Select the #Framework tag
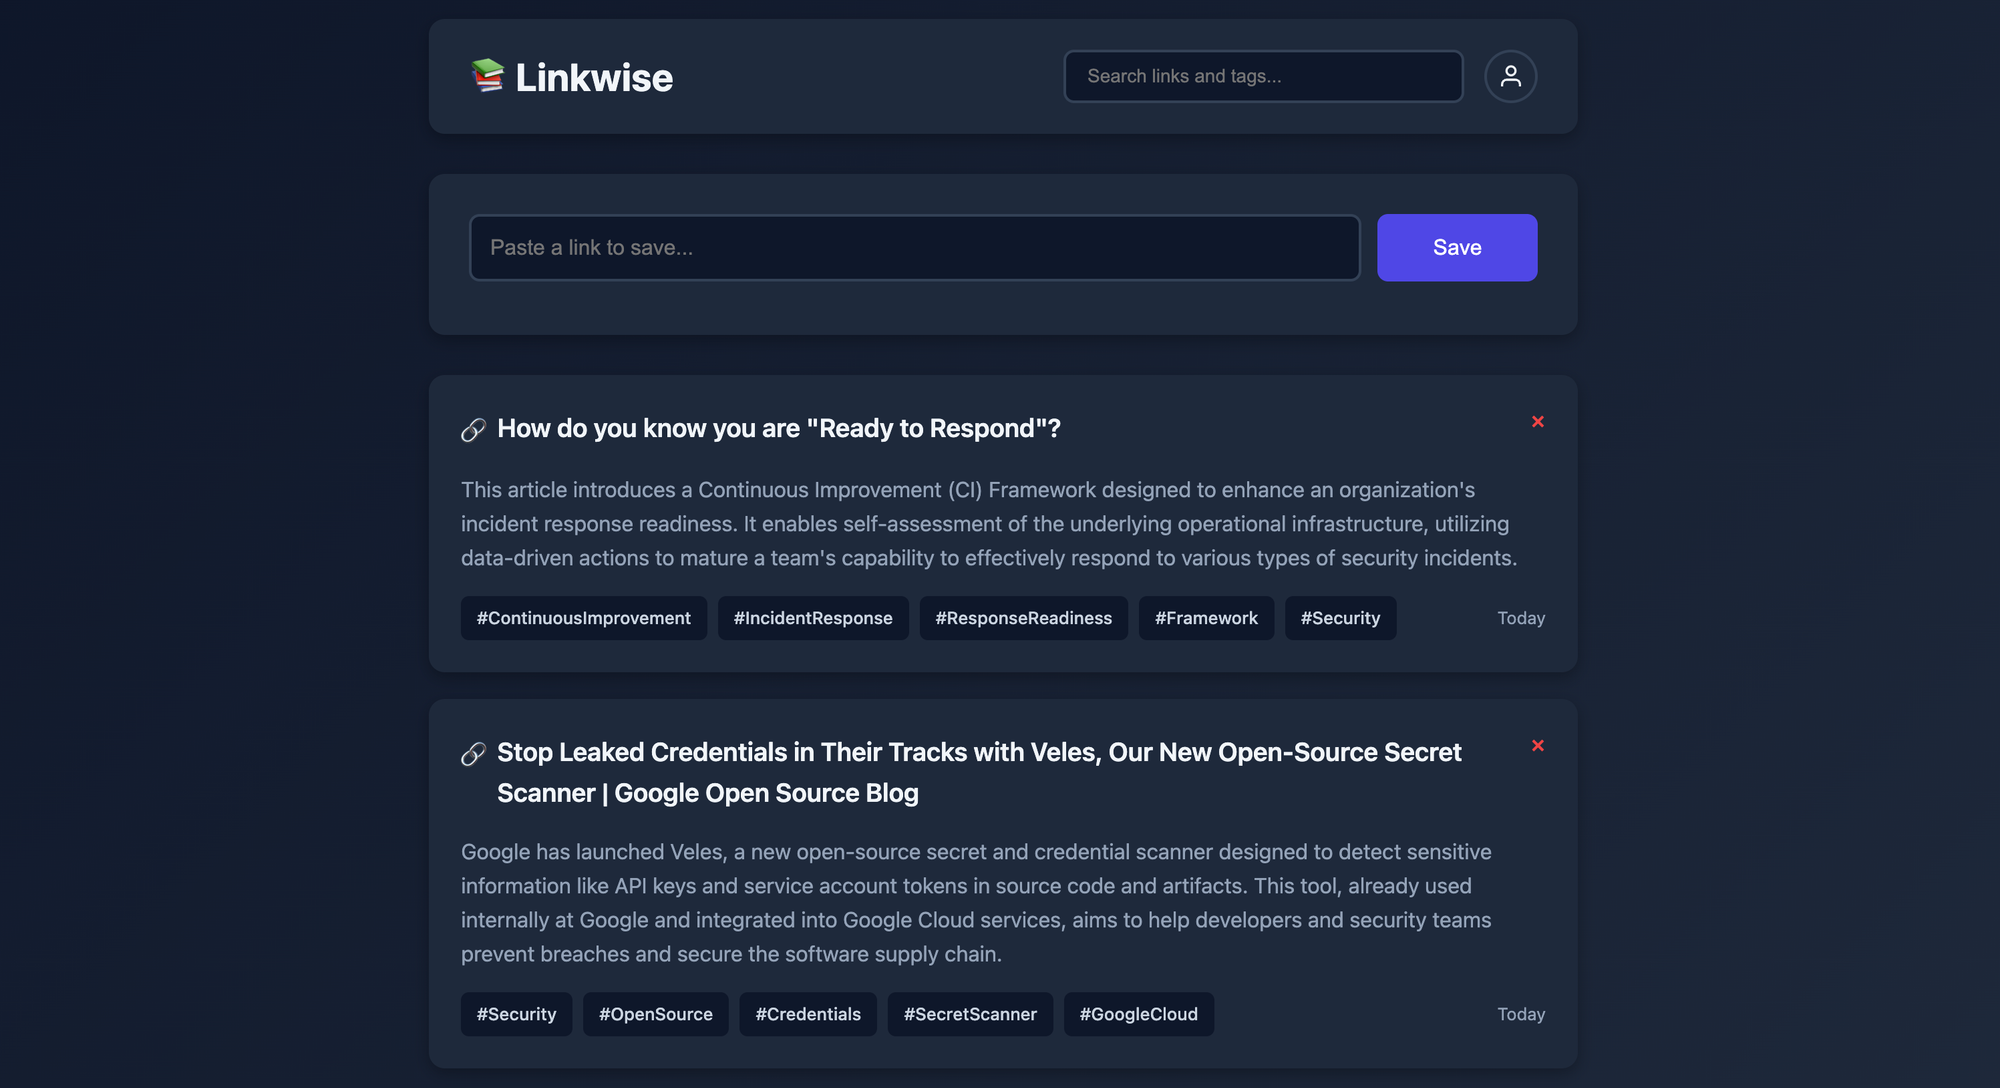Image resolution: width=2000 pixels, height=1088 pixels. click(1206, 618)
